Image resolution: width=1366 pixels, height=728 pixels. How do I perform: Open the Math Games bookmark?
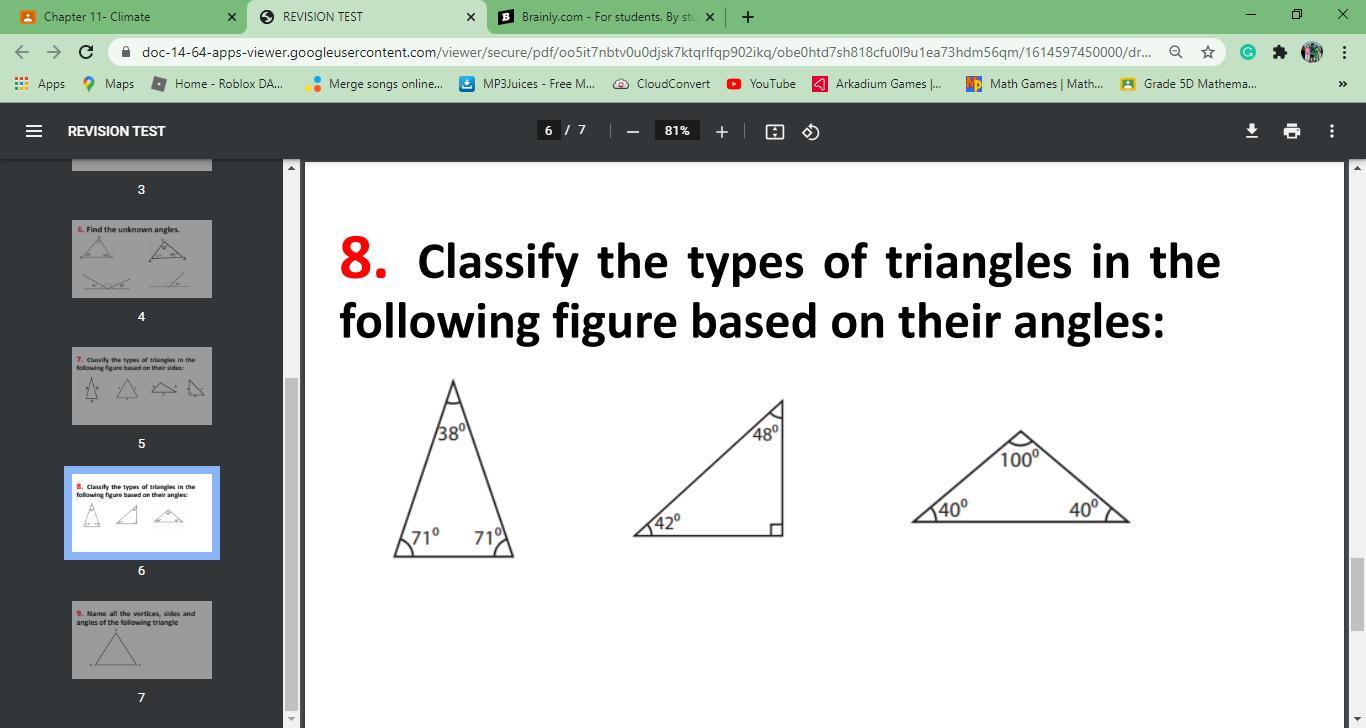point(1034,84)
